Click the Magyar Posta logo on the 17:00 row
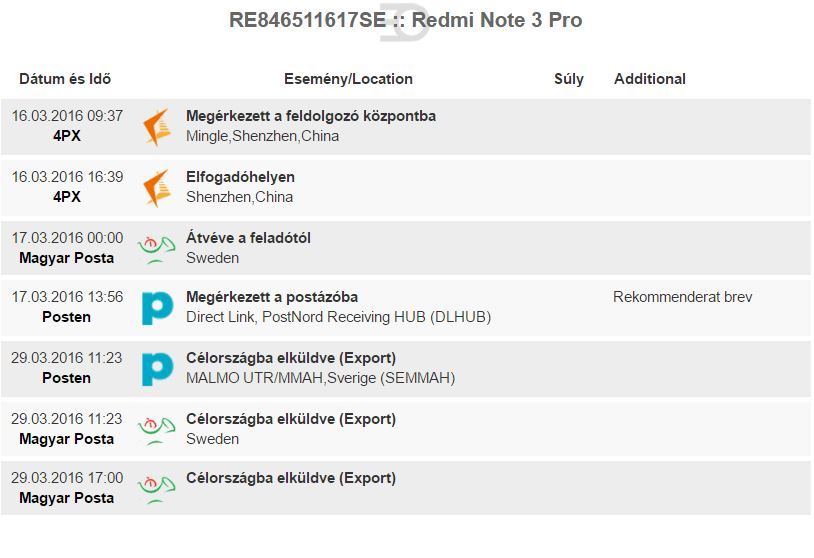 156,490
